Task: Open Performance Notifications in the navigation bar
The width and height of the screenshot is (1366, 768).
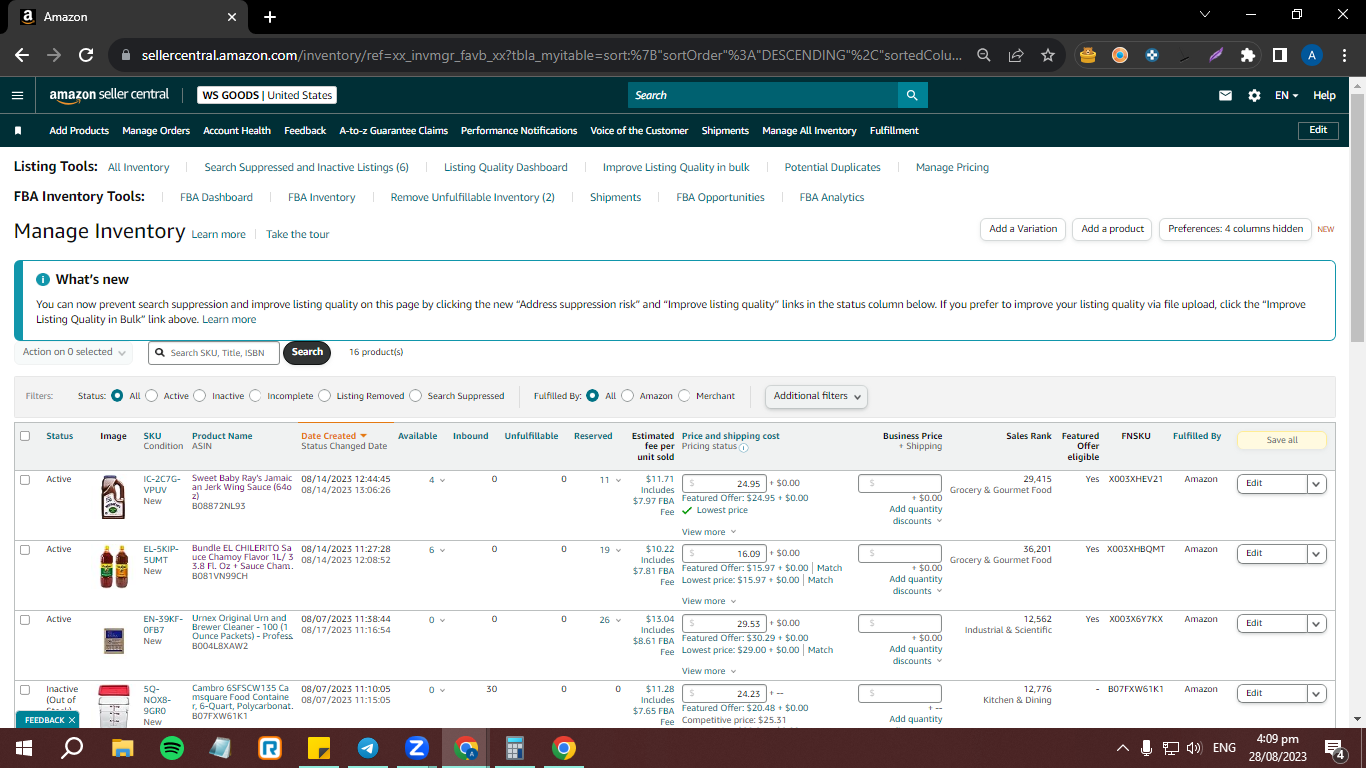Action: click(x=519, y=131)
